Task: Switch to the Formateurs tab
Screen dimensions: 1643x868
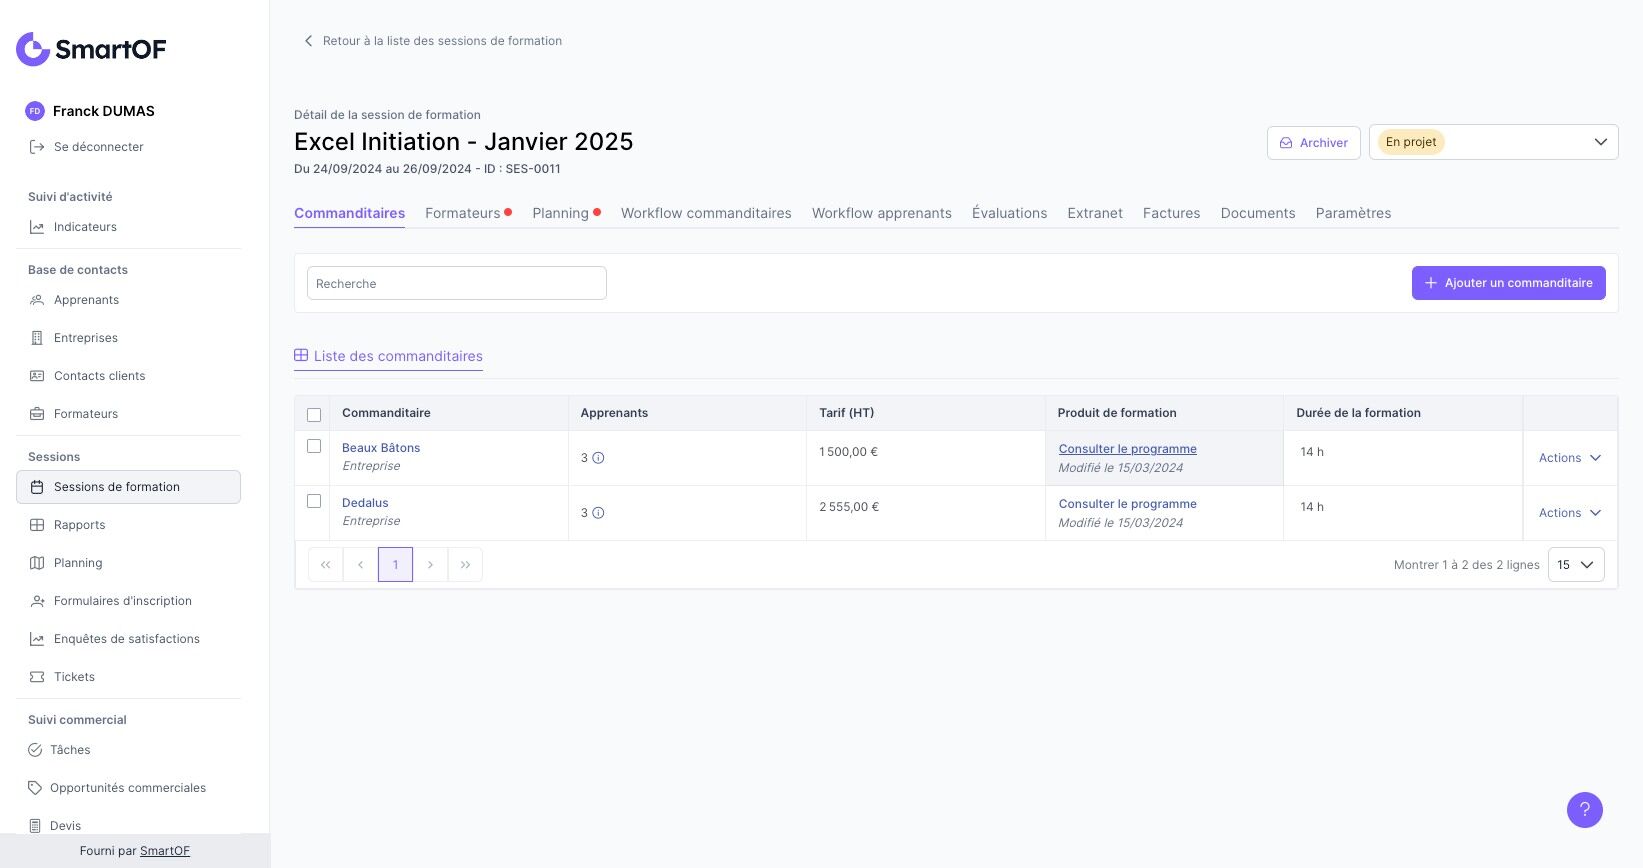Action: click(x=463, y=213)
